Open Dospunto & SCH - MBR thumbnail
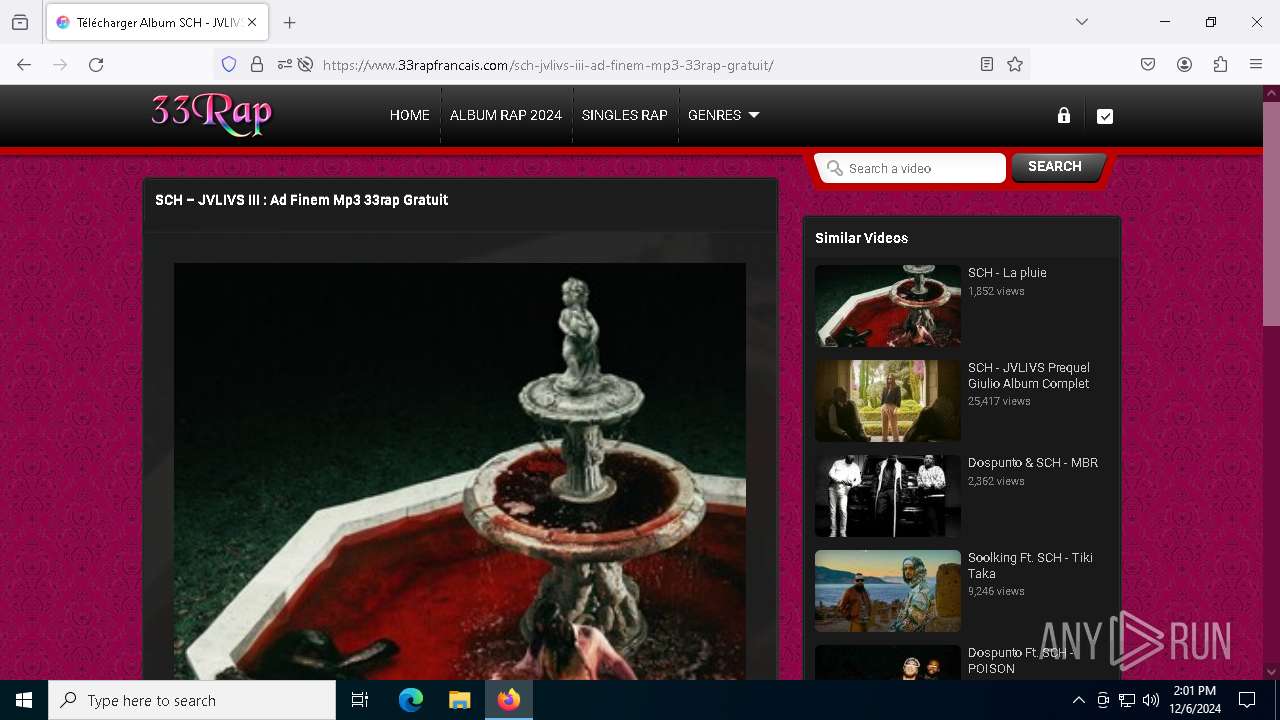Viewport: 1280px width, 720px height. pos(888,496)
